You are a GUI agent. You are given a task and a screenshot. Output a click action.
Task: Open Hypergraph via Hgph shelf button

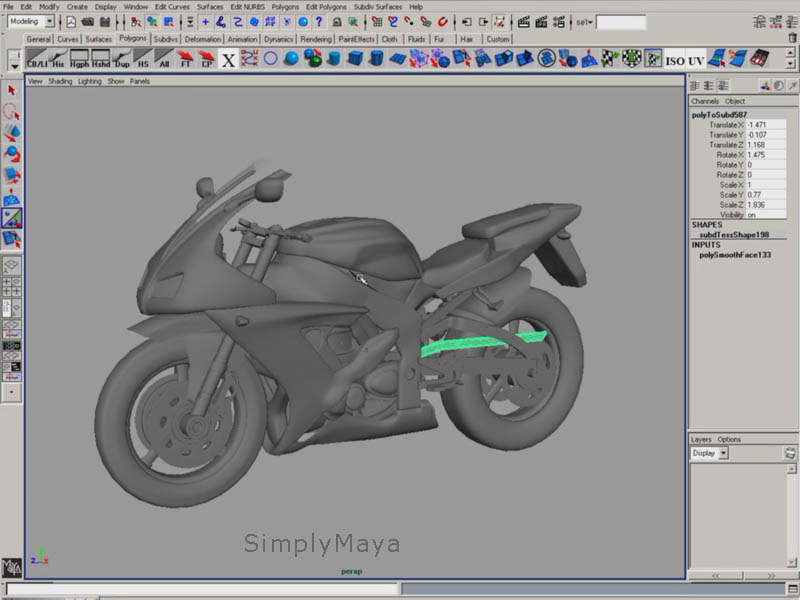click(79, 59)
